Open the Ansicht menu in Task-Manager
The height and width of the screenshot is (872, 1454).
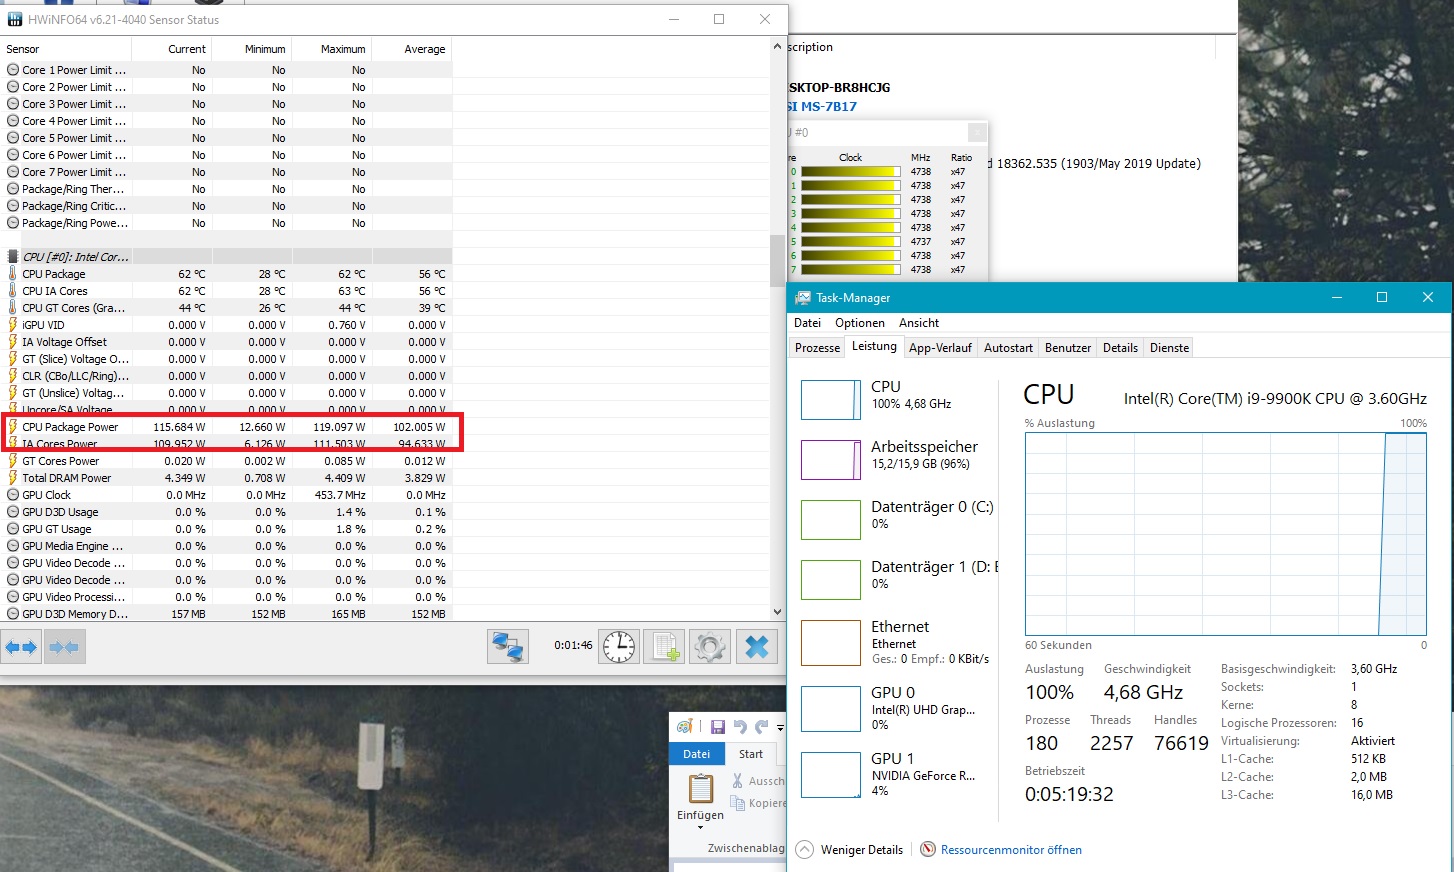point(919,323)
